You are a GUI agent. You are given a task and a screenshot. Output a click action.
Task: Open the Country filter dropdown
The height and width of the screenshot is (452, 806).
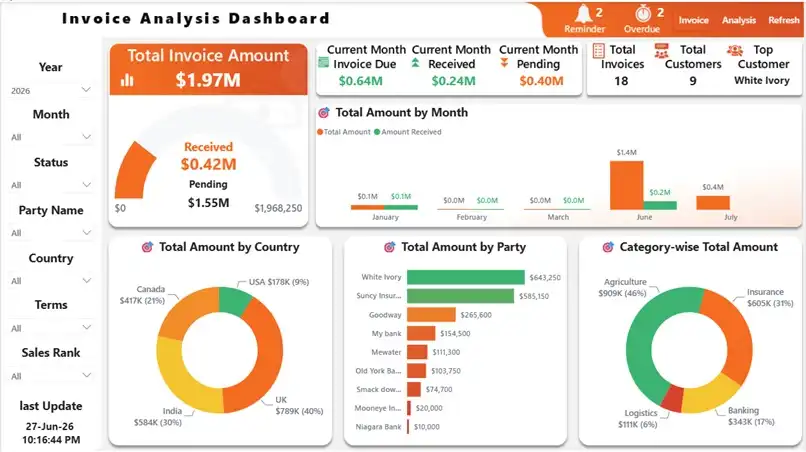[50, 281]
